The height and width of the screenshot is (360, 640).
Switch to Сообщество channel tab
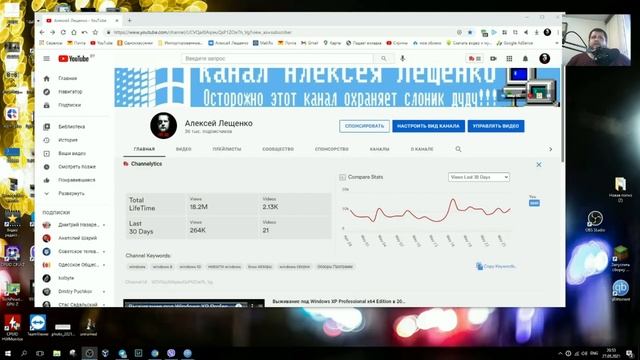278,149
